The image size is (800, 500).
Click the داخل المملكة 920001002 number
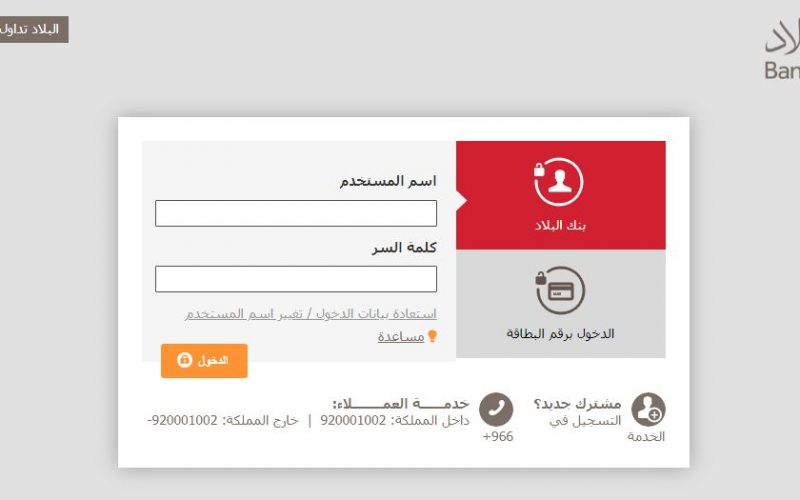point(394,420)
